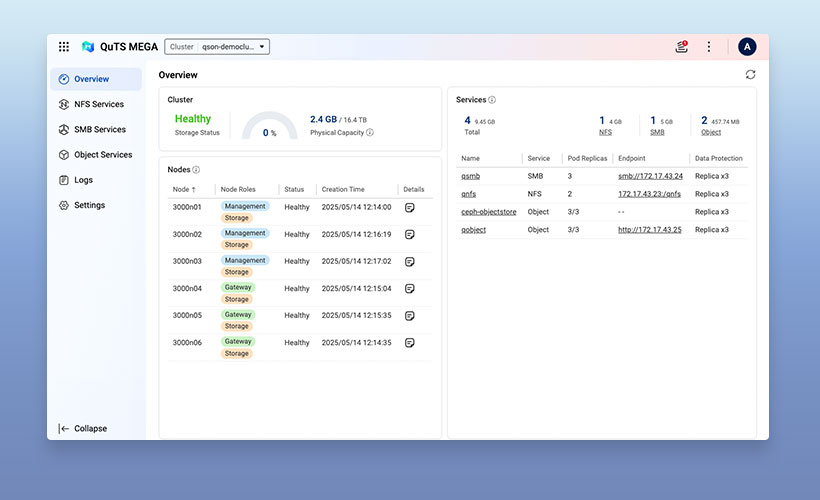Screen dimensions: 820x500
Task: Refresh the Overview page
Action: (x=750, y=75)
